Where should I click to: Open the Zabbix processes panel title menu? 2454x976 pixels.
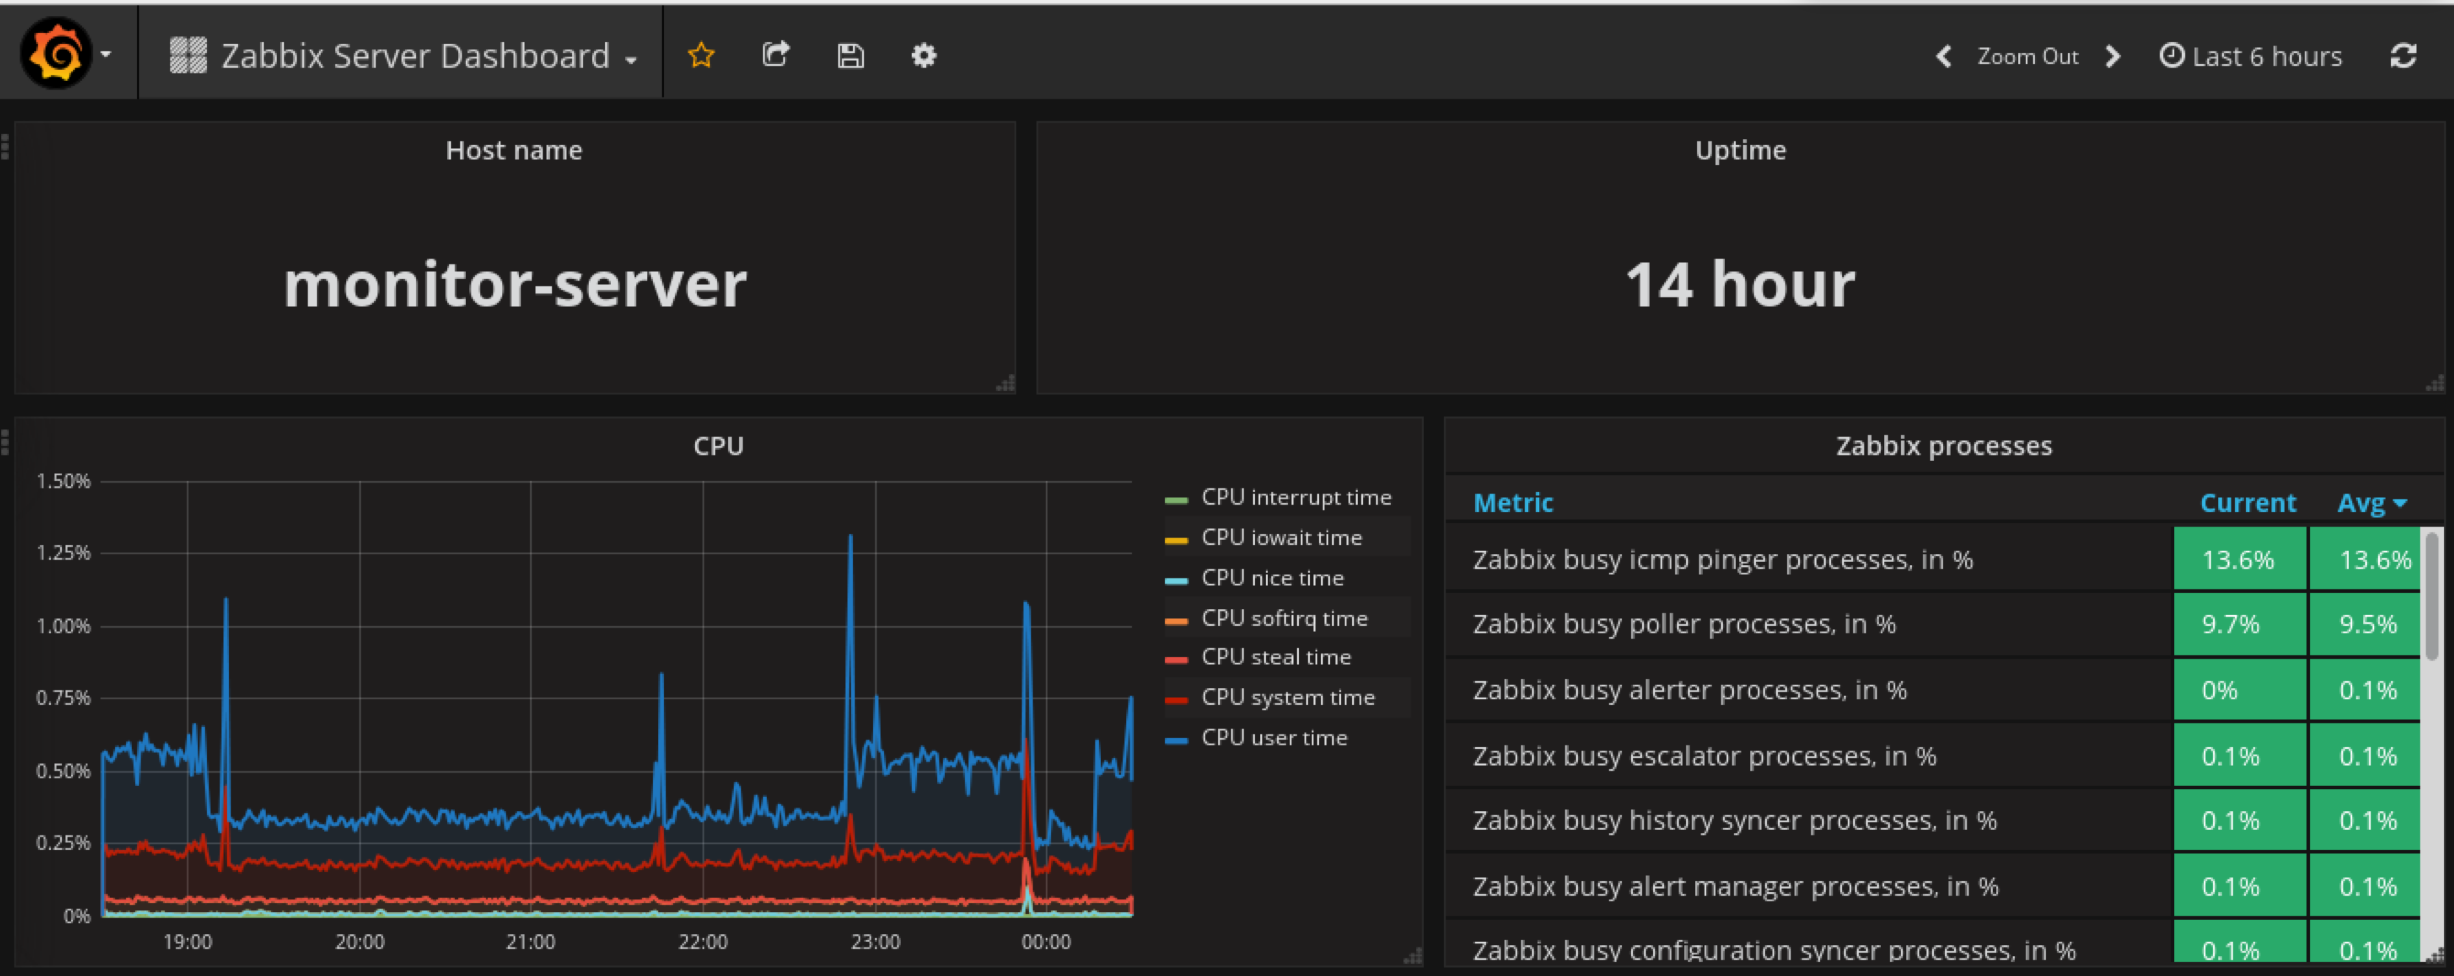point(1943,446)
